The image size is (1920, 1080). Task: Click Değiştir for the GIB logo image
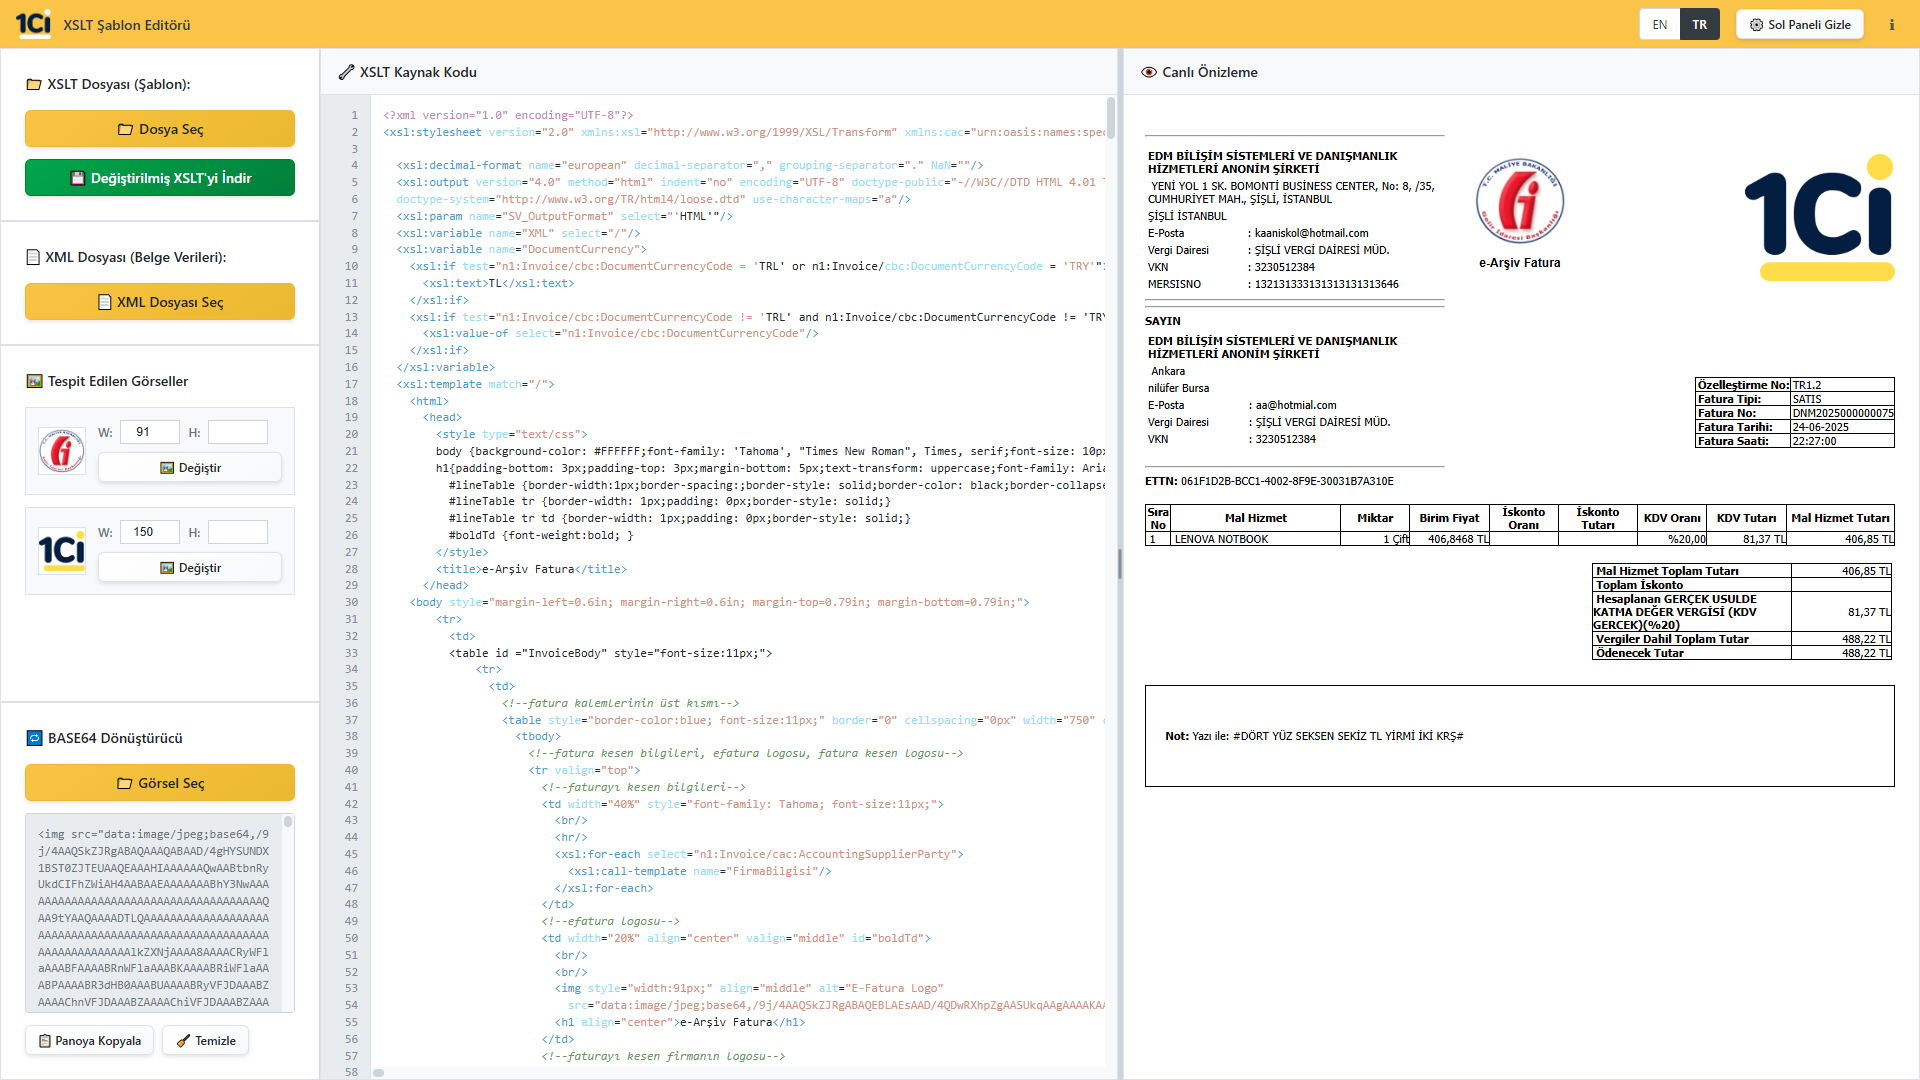point(190,468)
